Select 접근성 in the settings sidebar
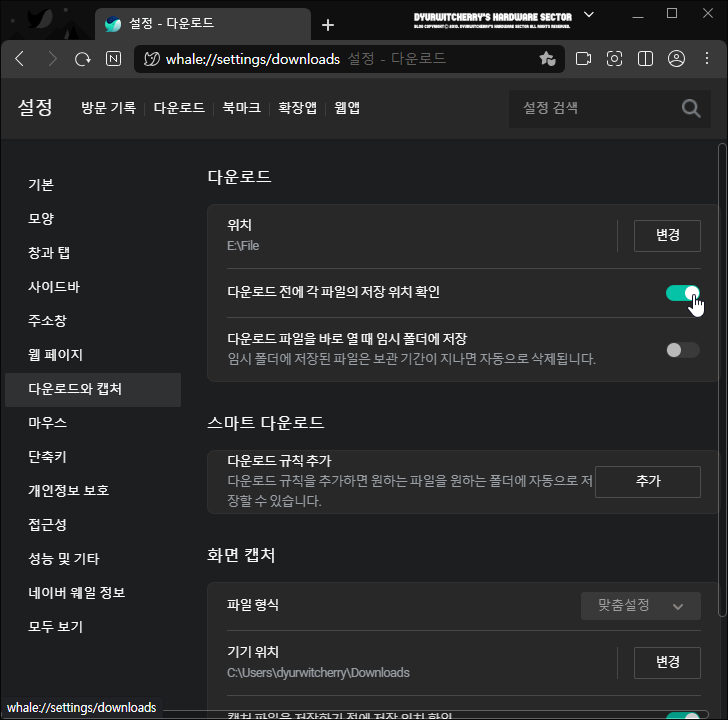 coord(47,525)
